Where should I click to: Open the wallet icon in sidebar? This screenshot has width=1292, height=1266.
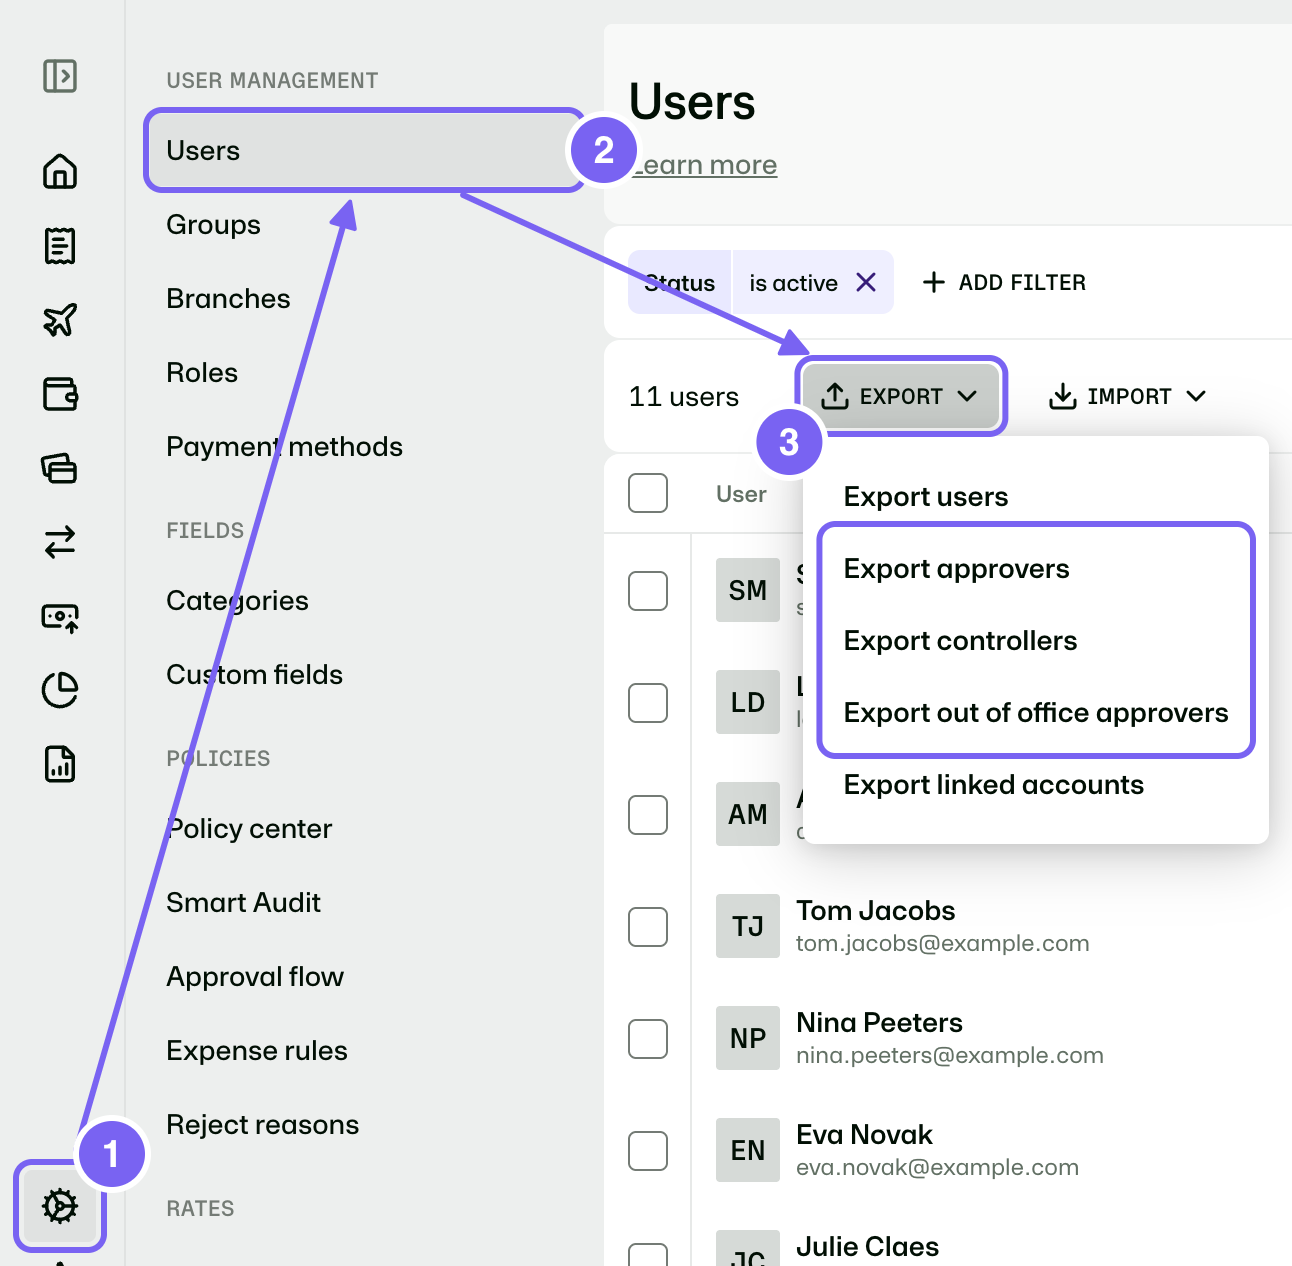tap(60, 394)
